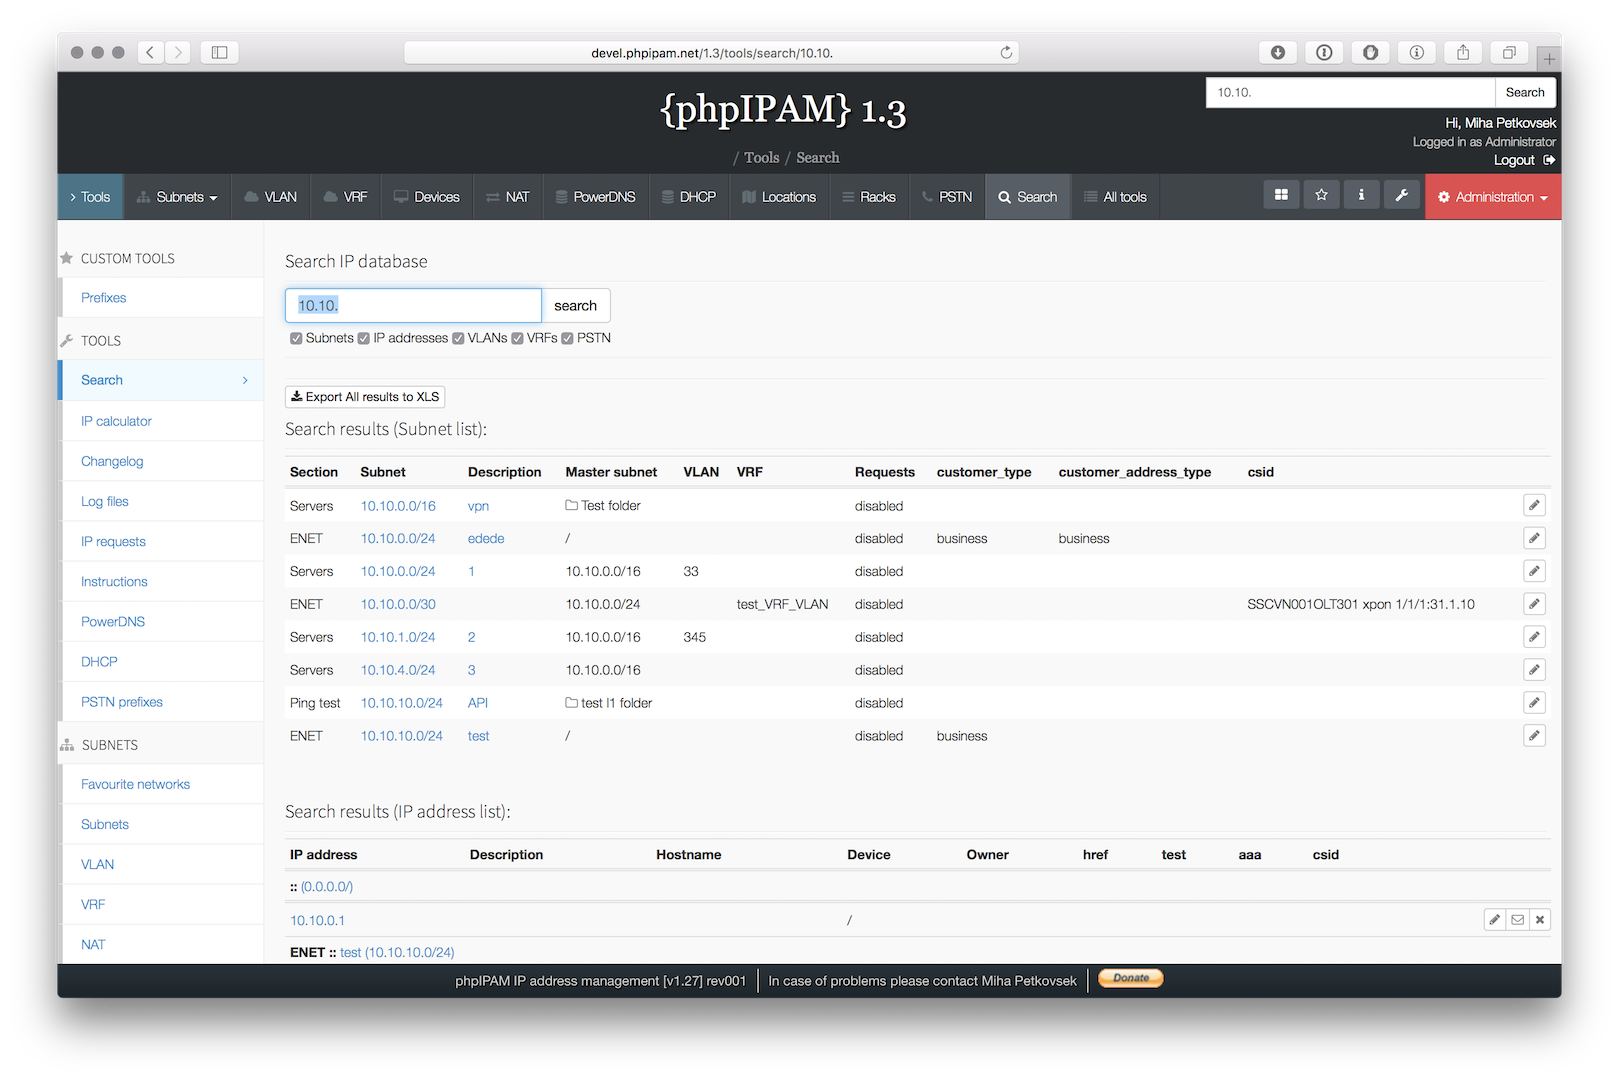
Task: Click the pencil icon for the VLAN 33 row
Action: click(1534, 572)
